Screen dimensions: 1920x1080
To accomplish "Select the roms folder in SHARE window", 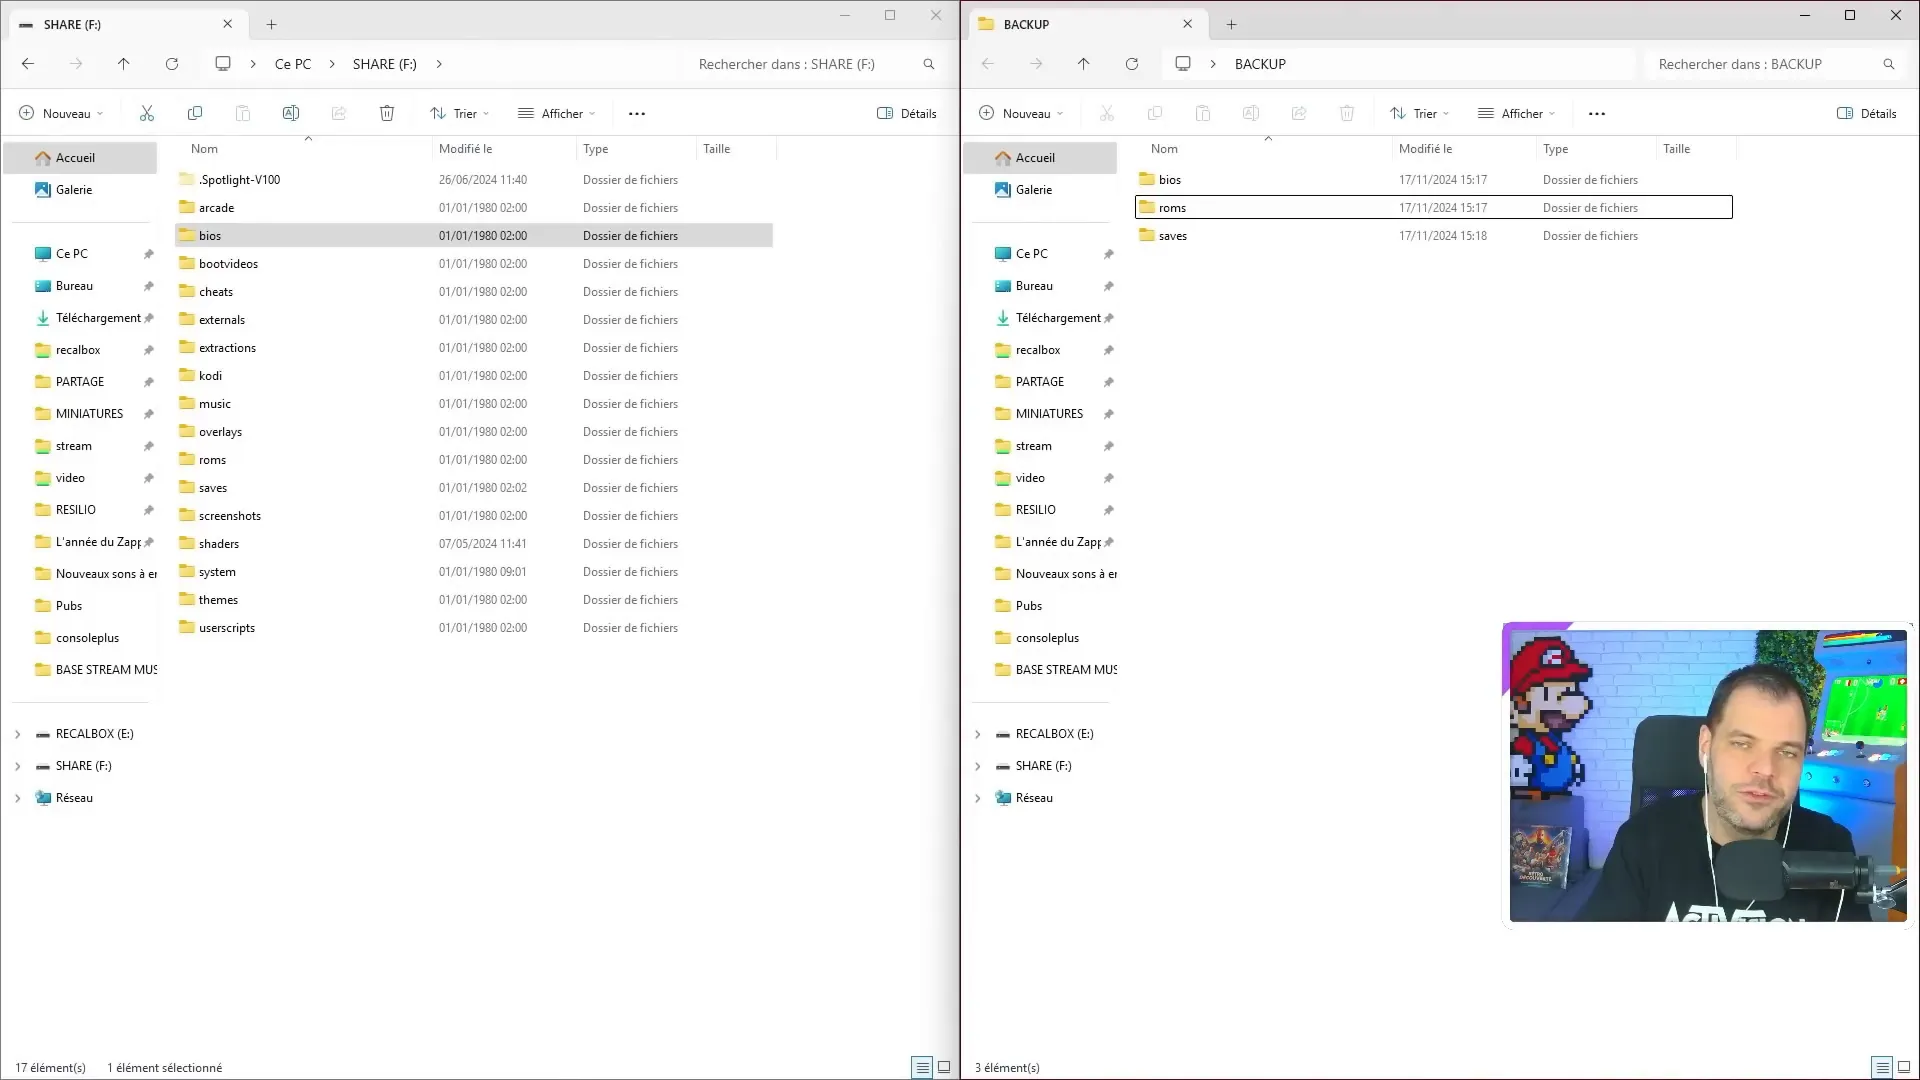I will pos(474,460).
